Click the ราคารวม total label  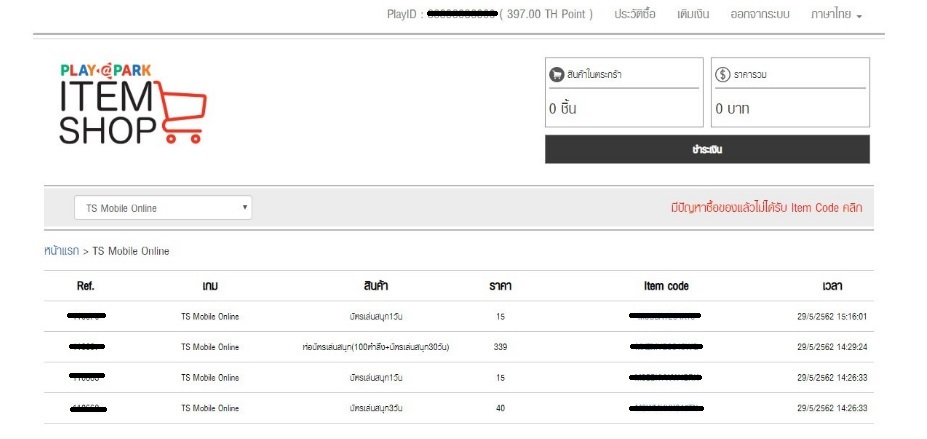pyautogui.click(x=750, y=75)
